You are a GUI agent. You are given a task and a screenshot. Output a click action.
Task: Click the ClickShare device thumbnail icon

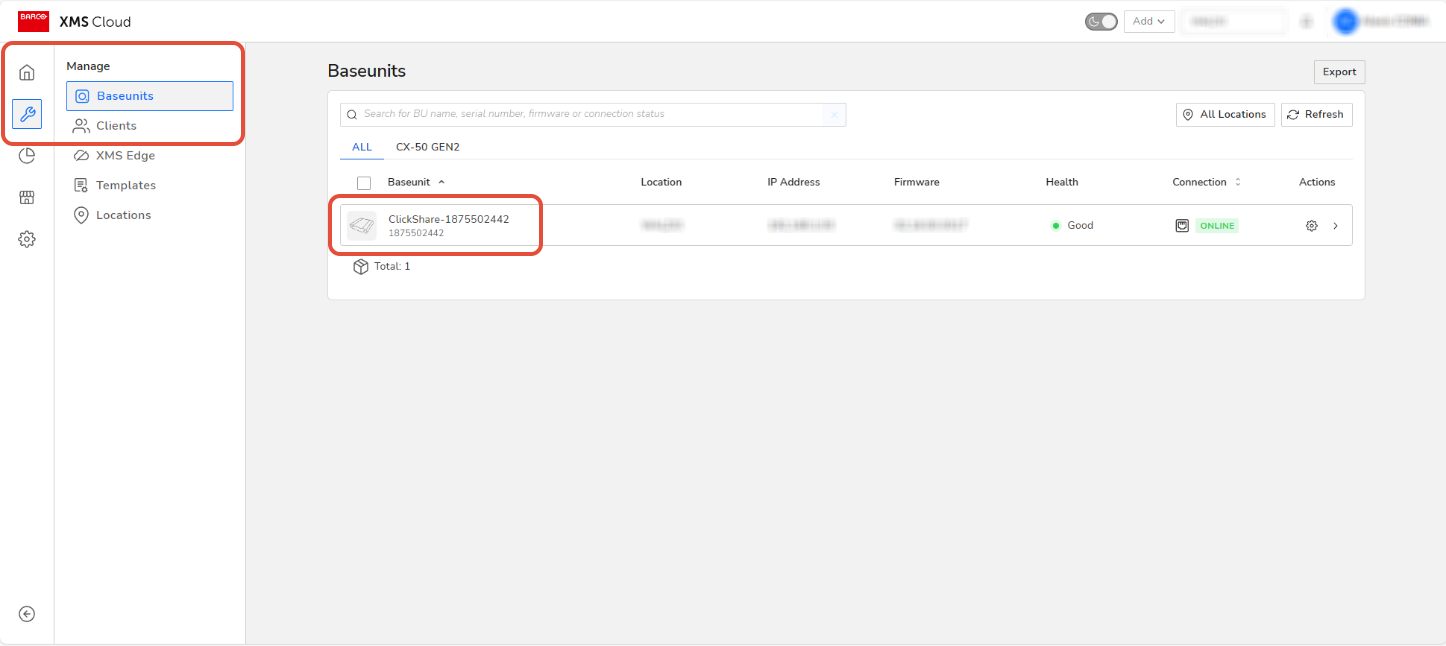(x=362, y=226)
